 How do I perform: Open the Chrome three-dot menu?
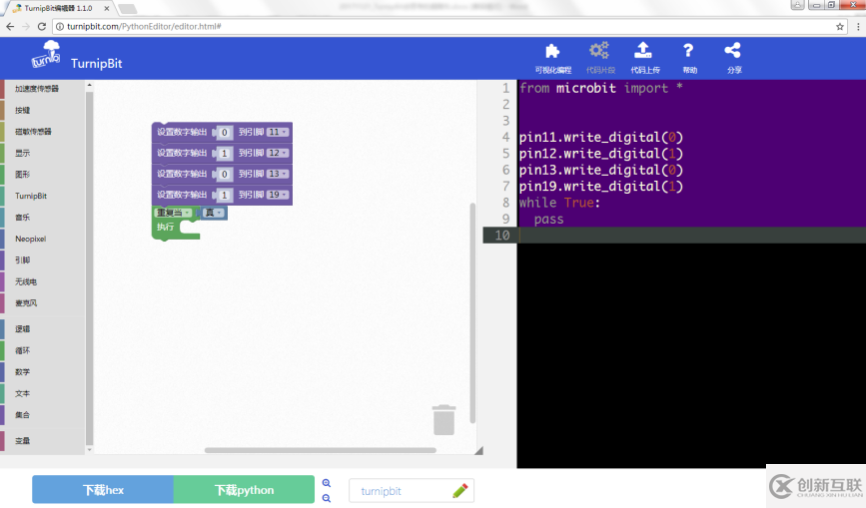point(858,27)
